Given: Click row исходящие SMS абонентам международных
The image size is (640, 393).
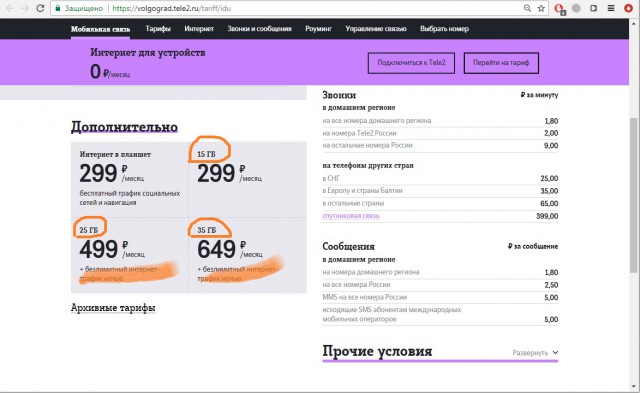Looking at the screenshot, I should coord(440,315).
